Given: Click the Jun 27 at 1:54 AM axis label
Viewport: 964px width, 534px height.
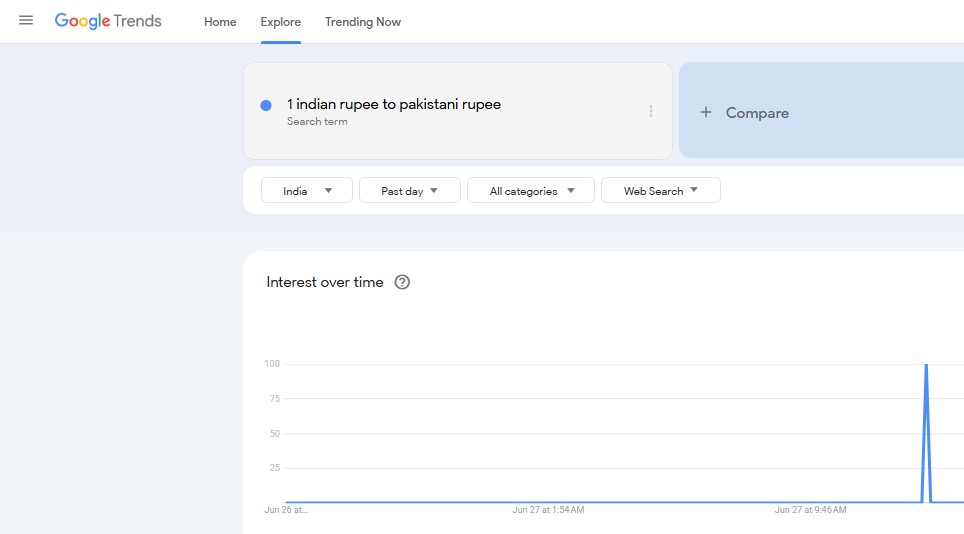Looking at the screenshot, I should tap(548, 510).
